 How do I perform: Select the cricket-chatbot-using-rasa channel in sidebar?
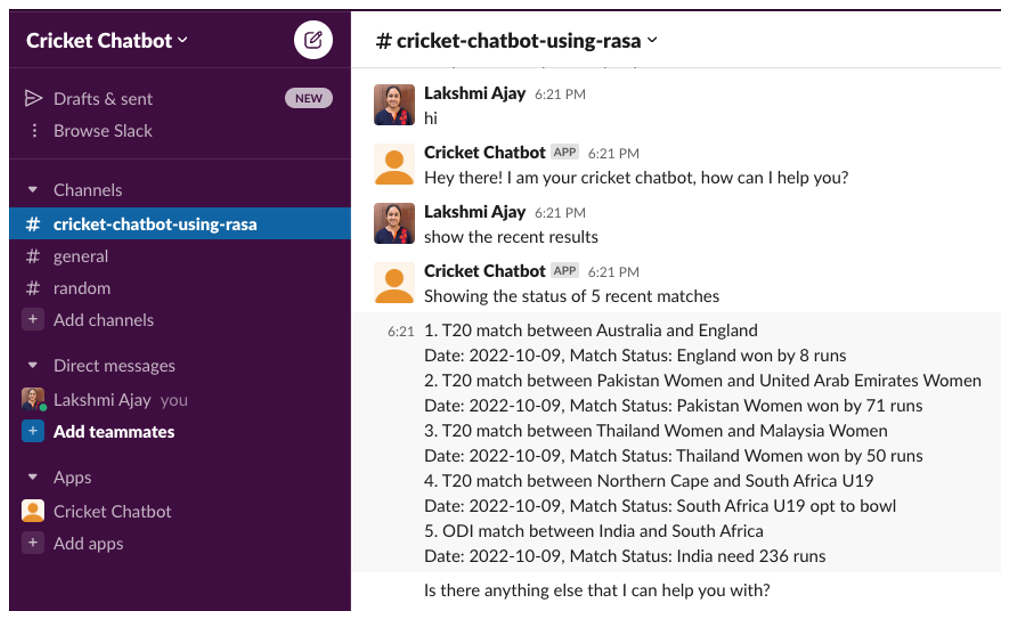(155, 224)
